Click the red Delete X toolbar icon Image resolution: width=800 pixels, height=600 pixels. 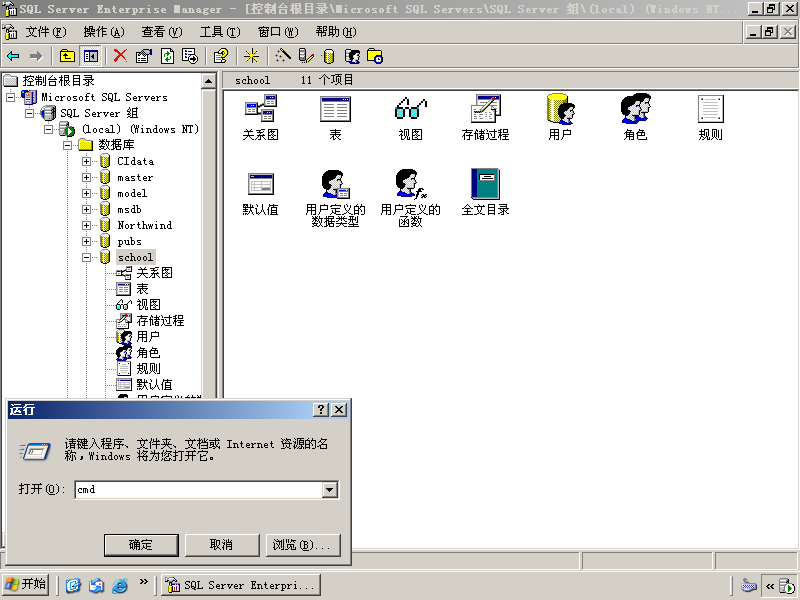point(120,56)
